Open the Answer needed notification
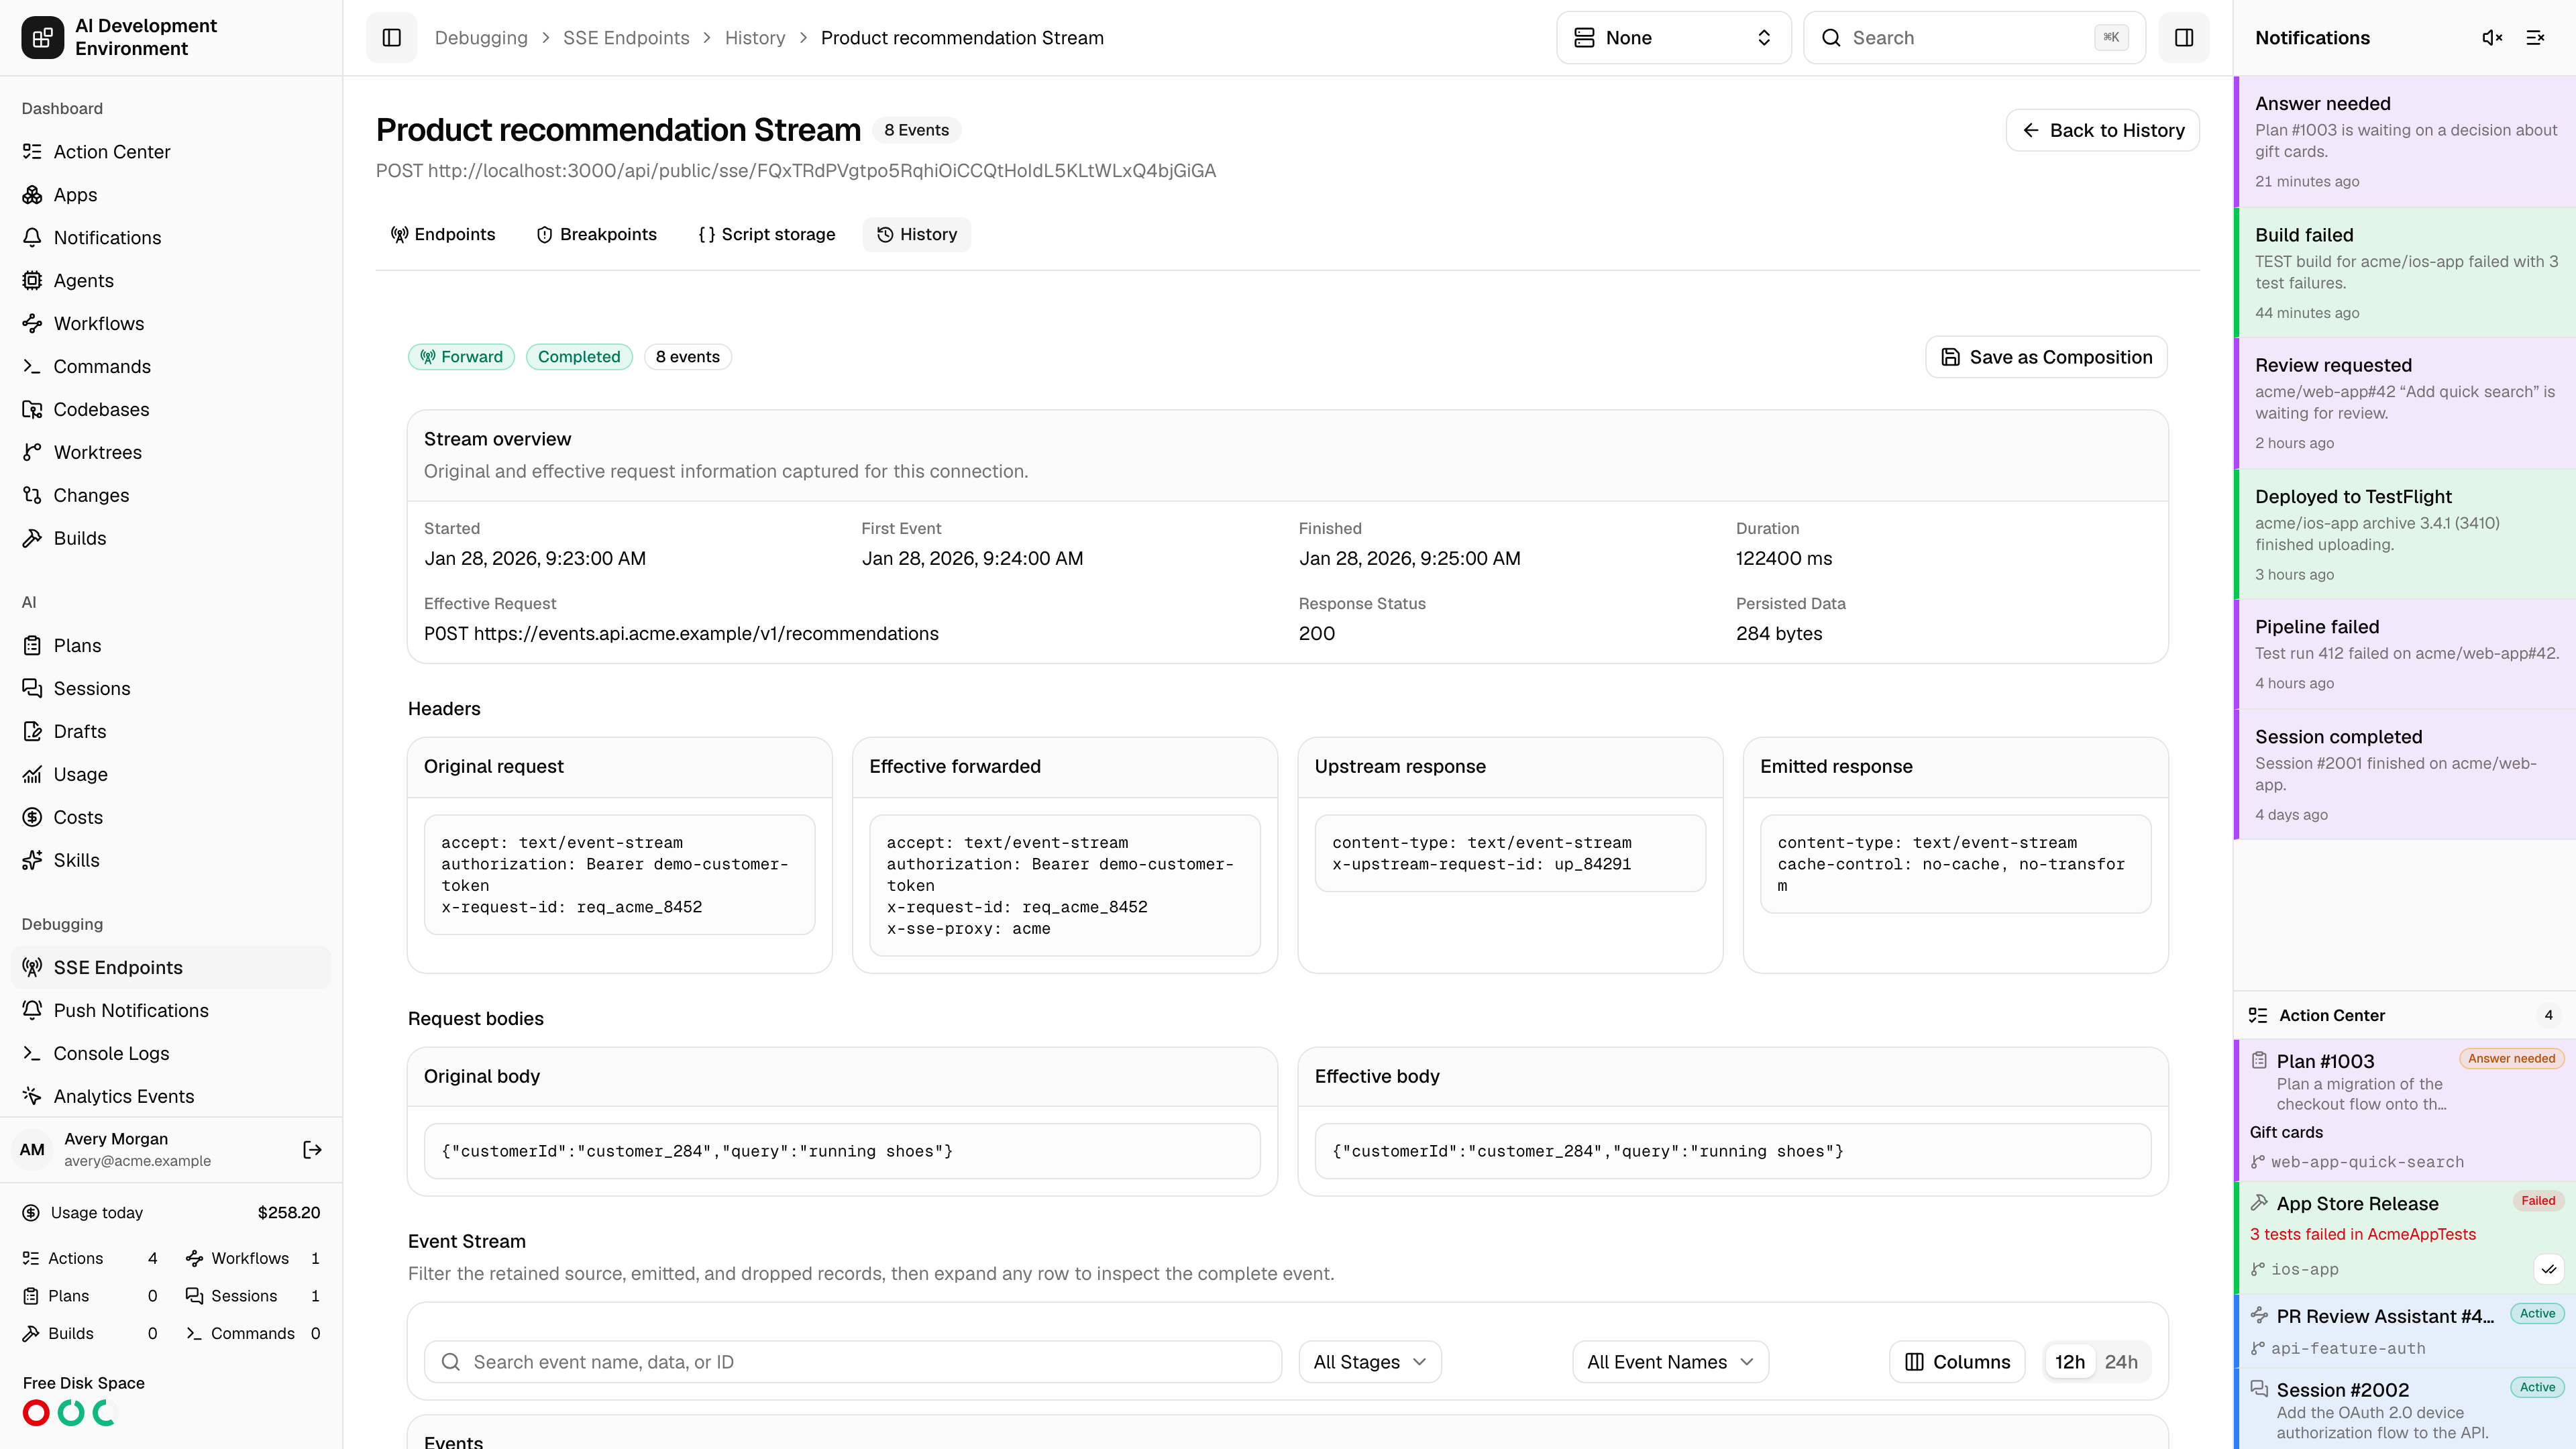Screen dimensions: 2576x1449 click(2405, 142)
